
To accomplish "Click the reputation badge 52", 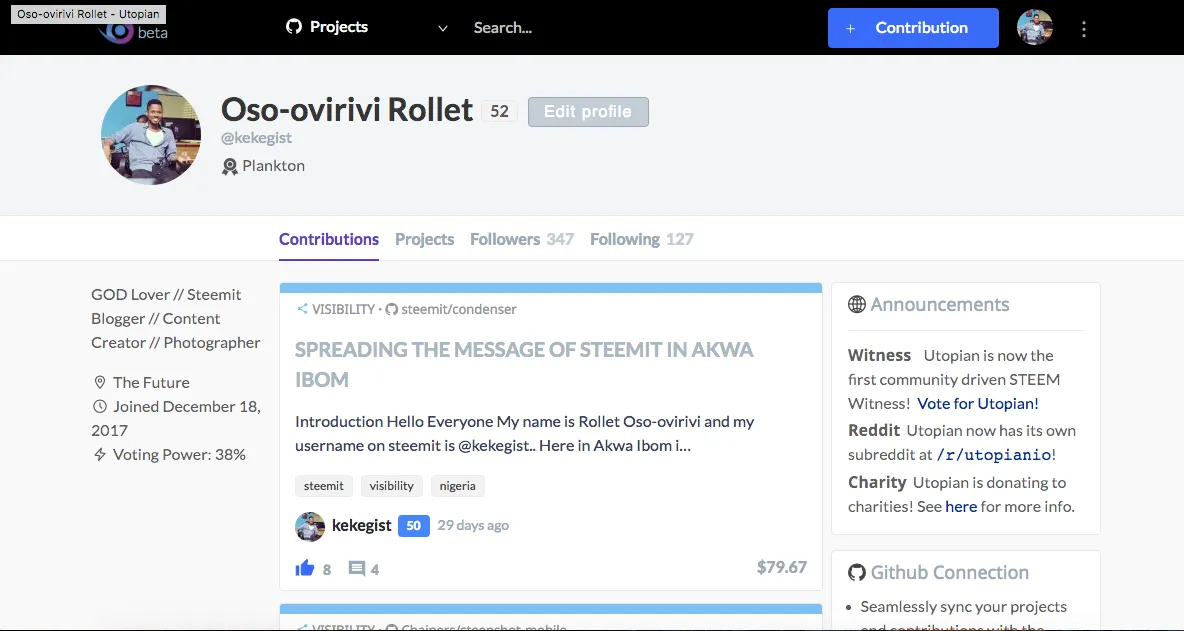I will click(x=499, y=111).
